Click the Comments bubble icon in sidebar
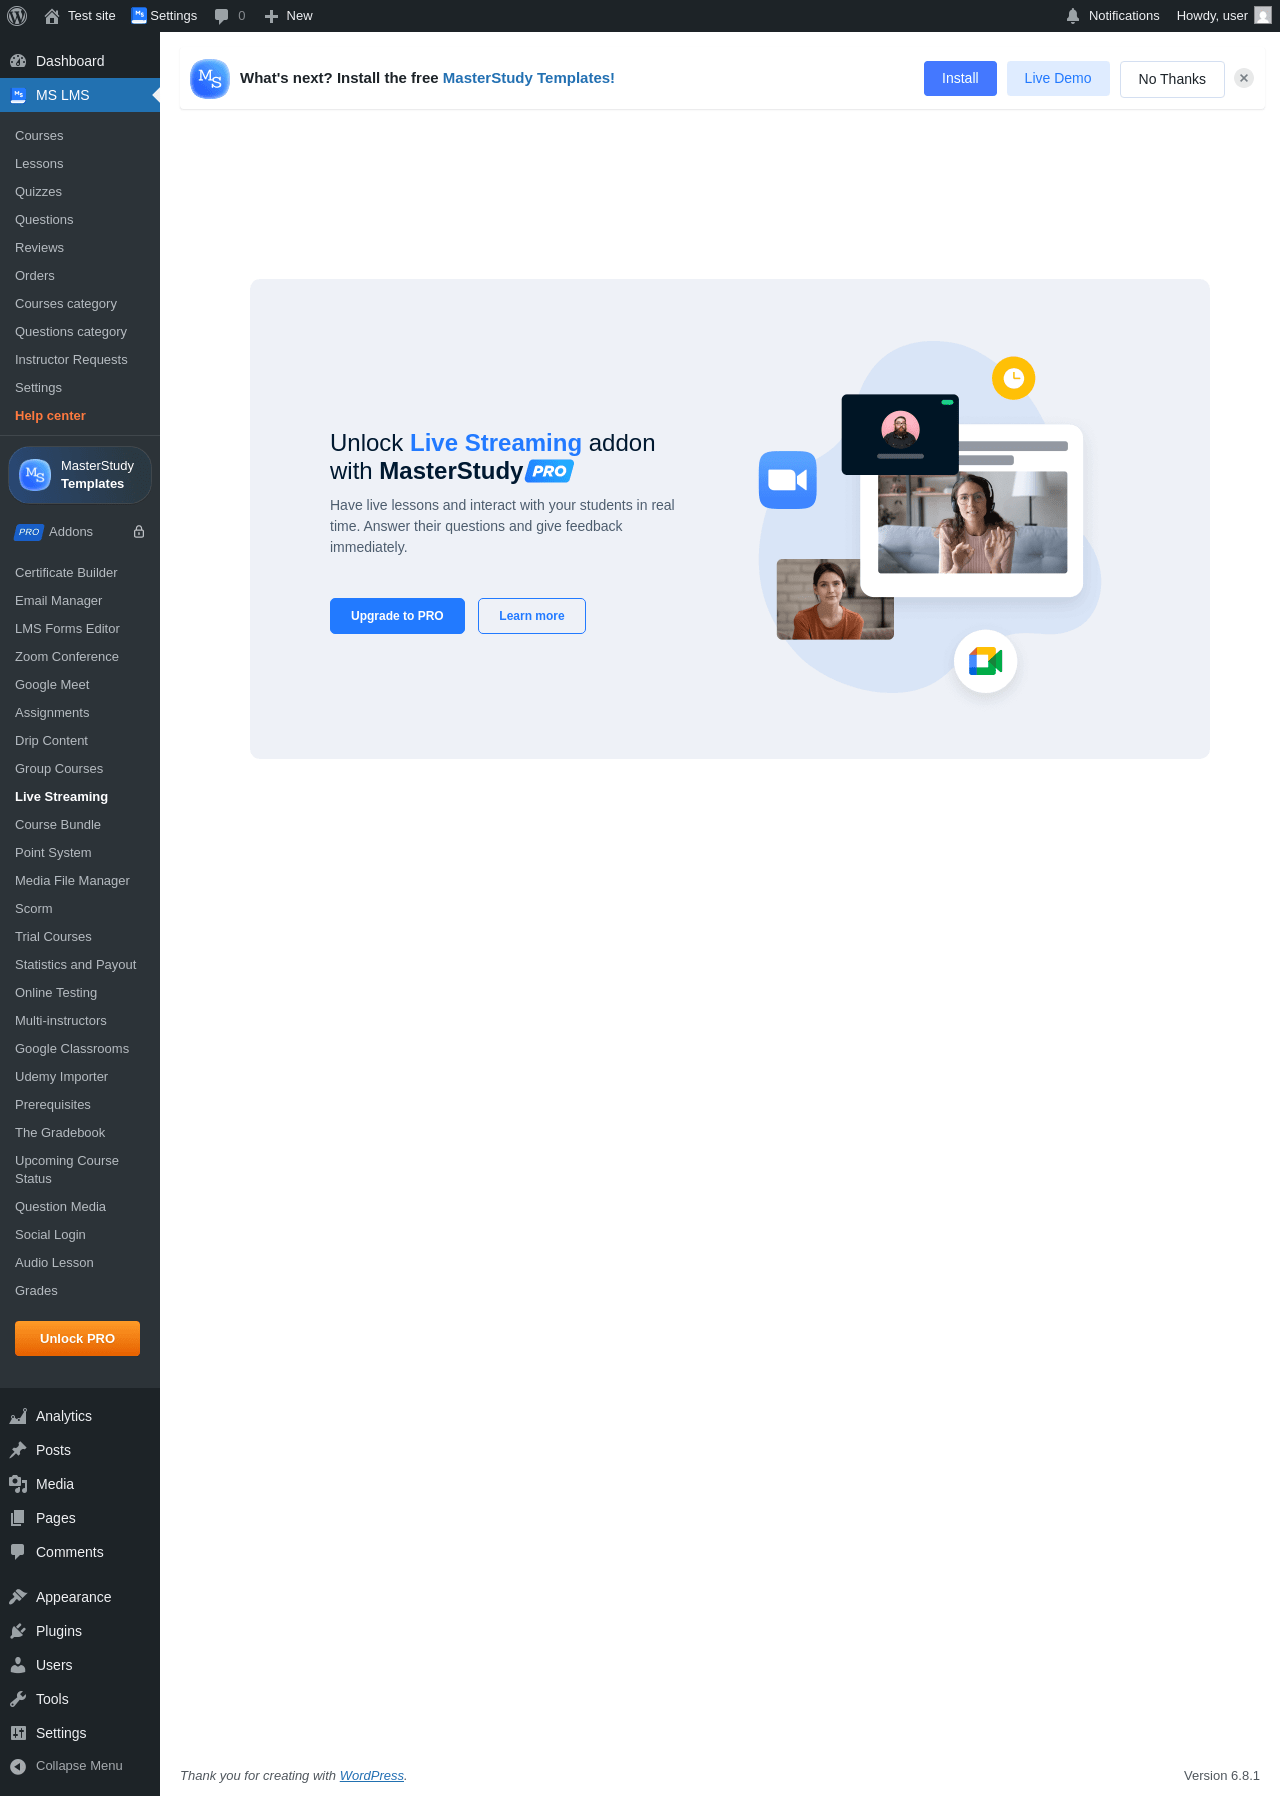The height and width of the screenshot is (1796, 1280). pos(18,1552)
